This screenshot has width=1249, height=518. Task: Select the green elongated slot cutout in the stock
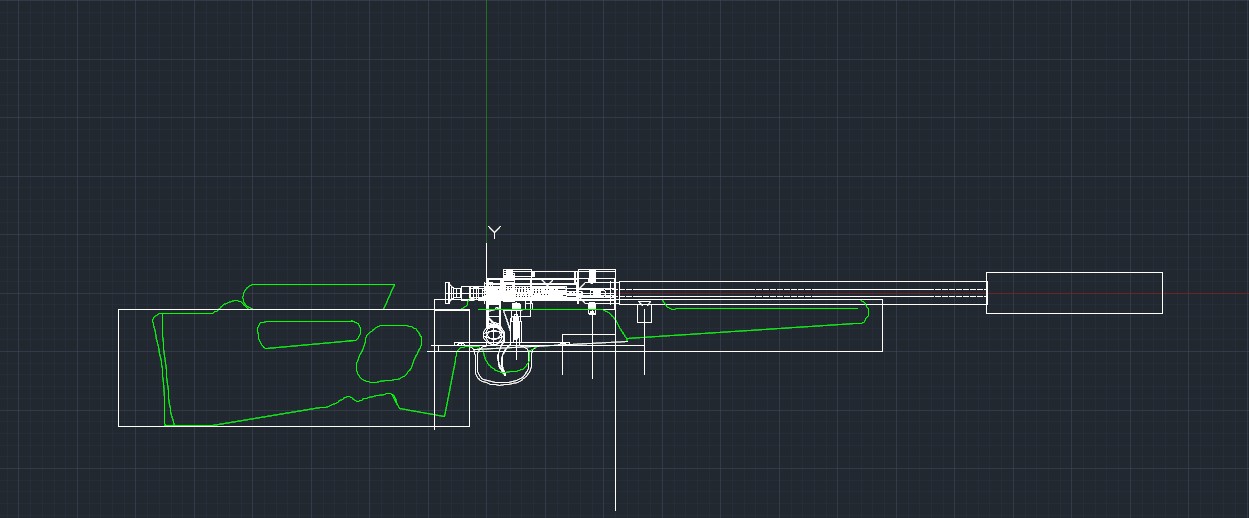[310, 334]
